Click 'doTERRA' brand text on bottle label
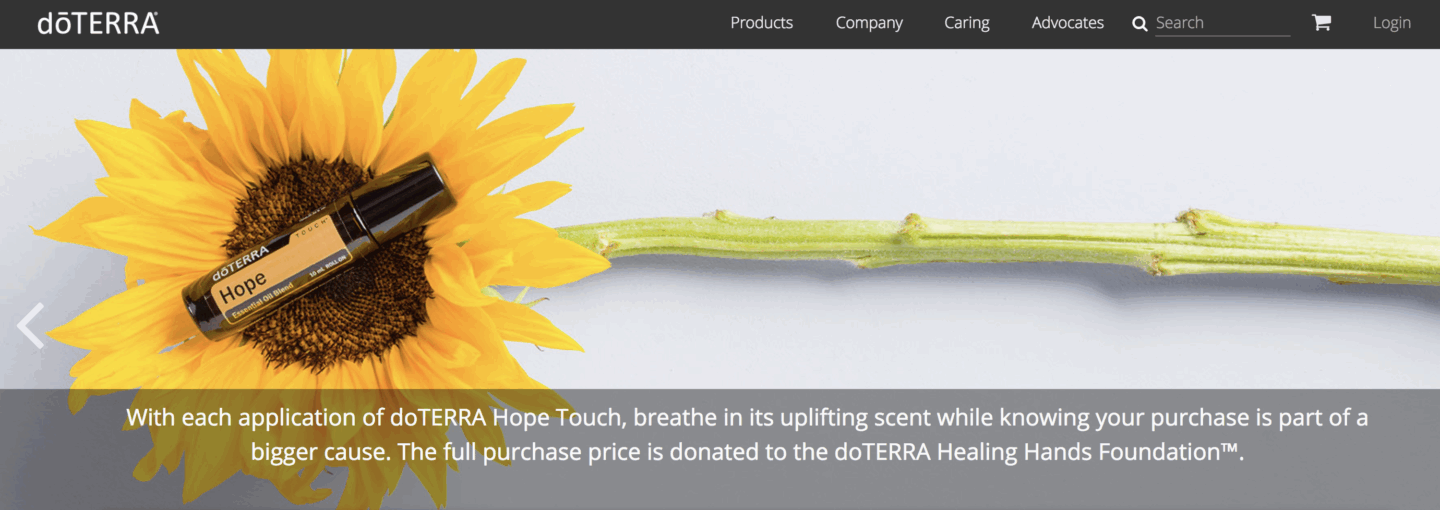Viewport: 1440px width, 510px height. click(240, 260)
